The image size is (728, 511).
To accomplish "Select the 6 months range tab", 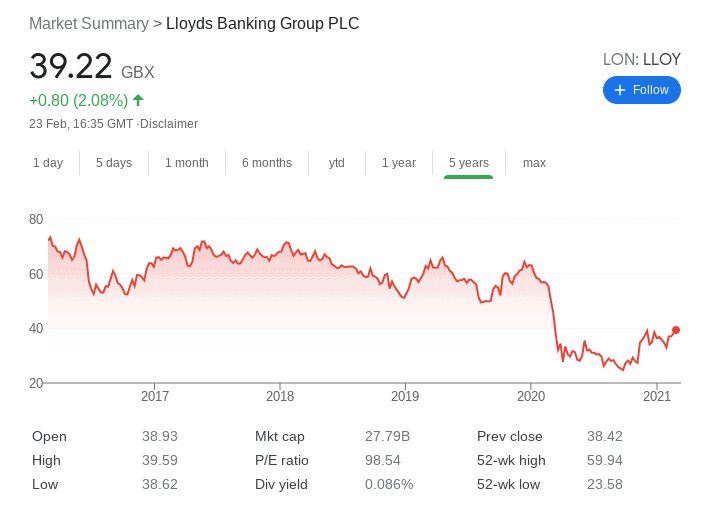I will click(x=266, y=163).
